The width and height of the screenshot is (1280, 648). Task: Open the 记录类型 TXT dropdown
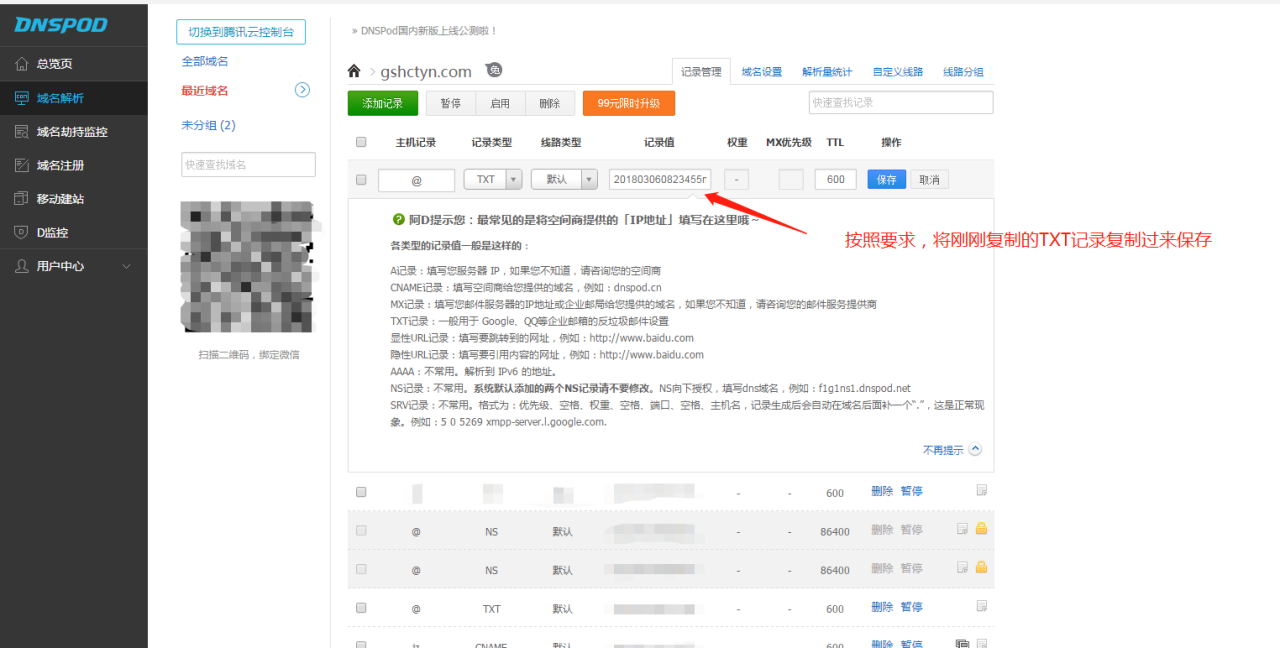pyautogui.click(x=514, y=180)
